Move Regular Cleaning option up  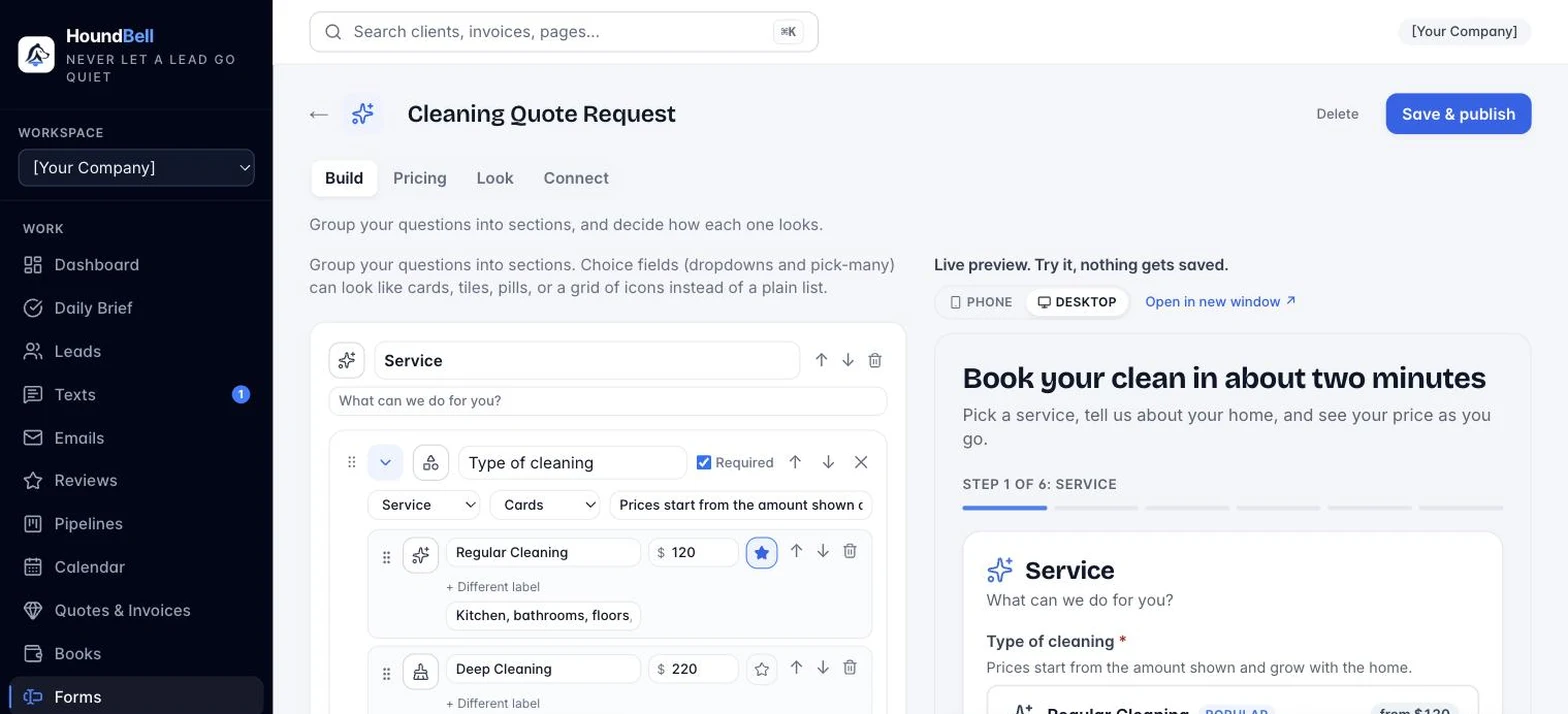coord(796,551)
